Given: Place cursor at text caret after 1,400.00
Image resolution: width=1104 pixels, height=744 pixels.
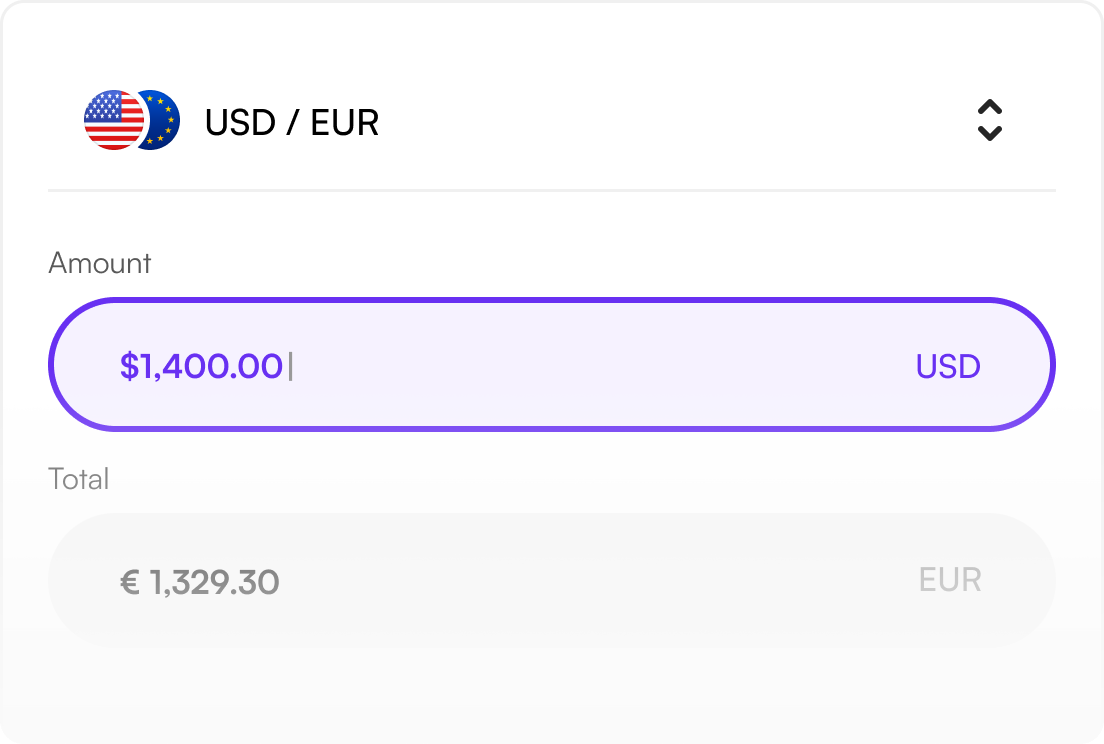Looking at the screenshot, I should click(291, 366).
